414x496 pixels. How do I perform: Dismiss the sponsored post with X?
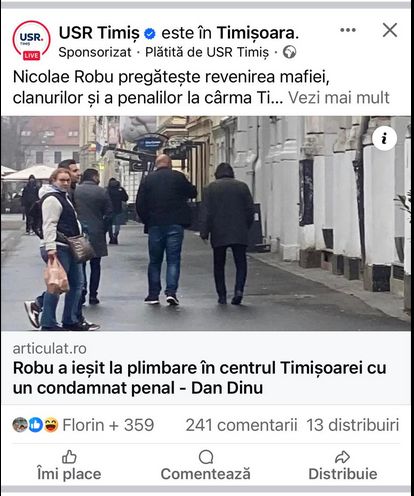point(390,30)
